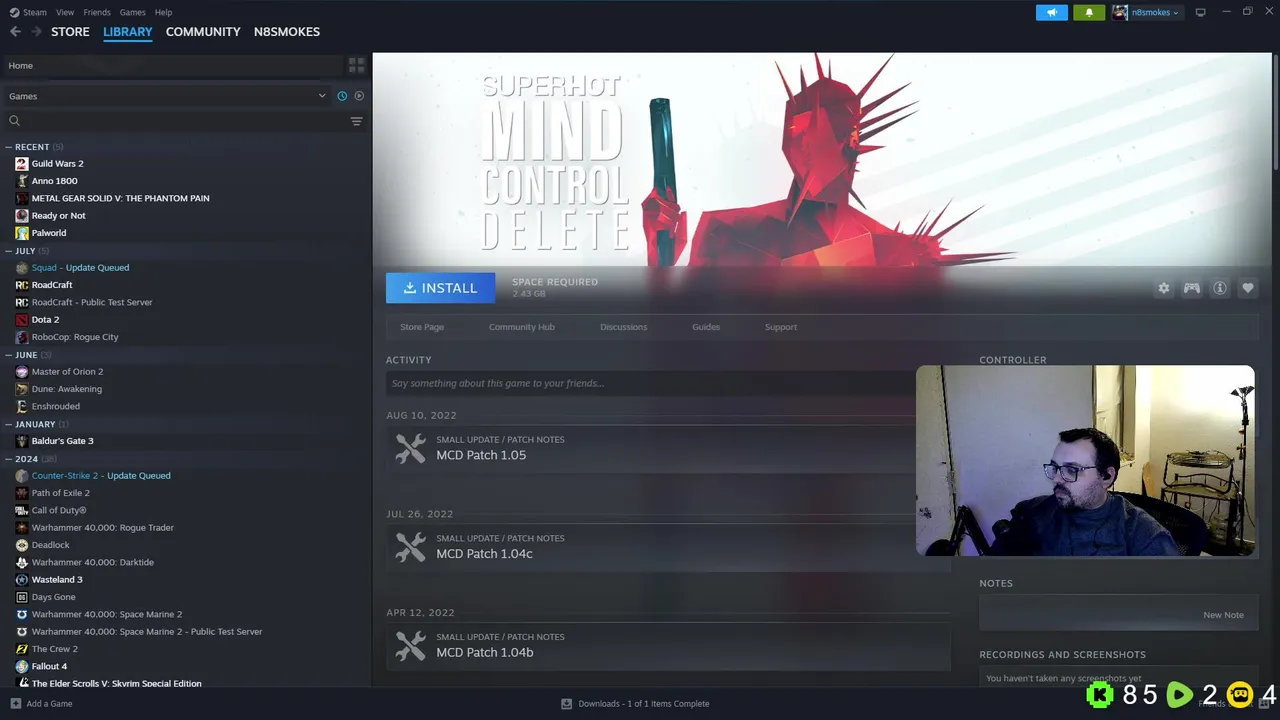Toggle ready-to-play filter icon
Image resolution: width=1280 pixels, height=720 pixels.
[x=359, y=96]
